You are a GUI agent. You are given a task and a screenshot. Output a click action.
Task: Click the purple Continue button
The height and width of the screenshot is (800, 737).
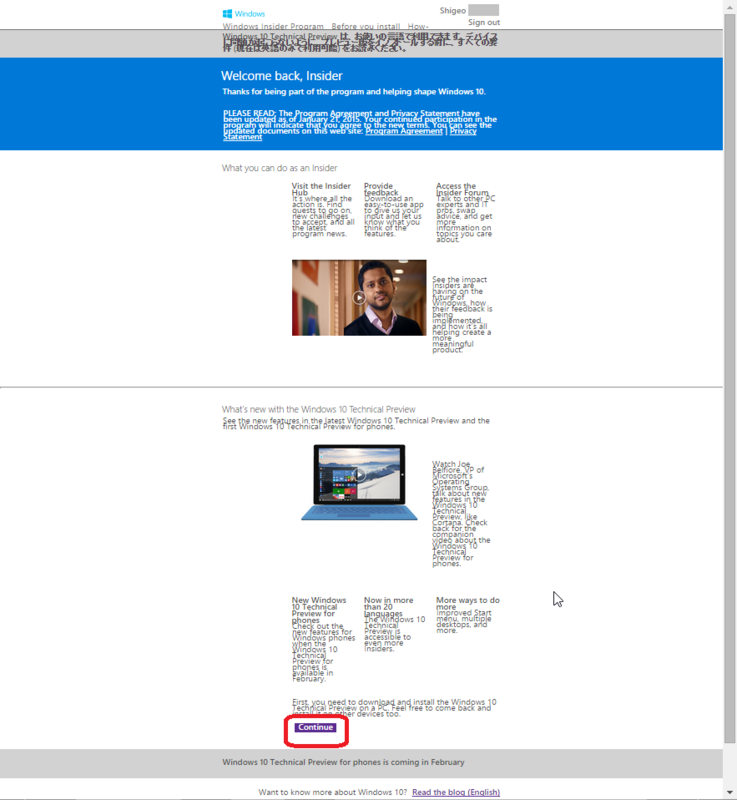coord(315,727)
